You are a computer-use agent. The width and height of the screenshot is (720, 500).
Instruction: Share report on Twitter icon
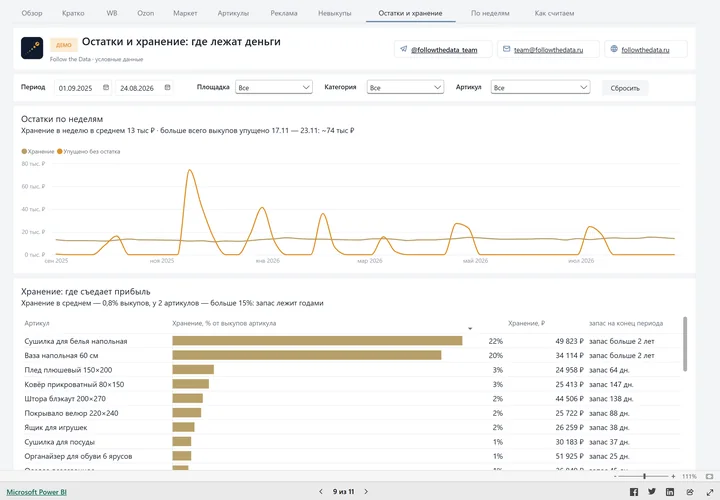tap(652, 492)
